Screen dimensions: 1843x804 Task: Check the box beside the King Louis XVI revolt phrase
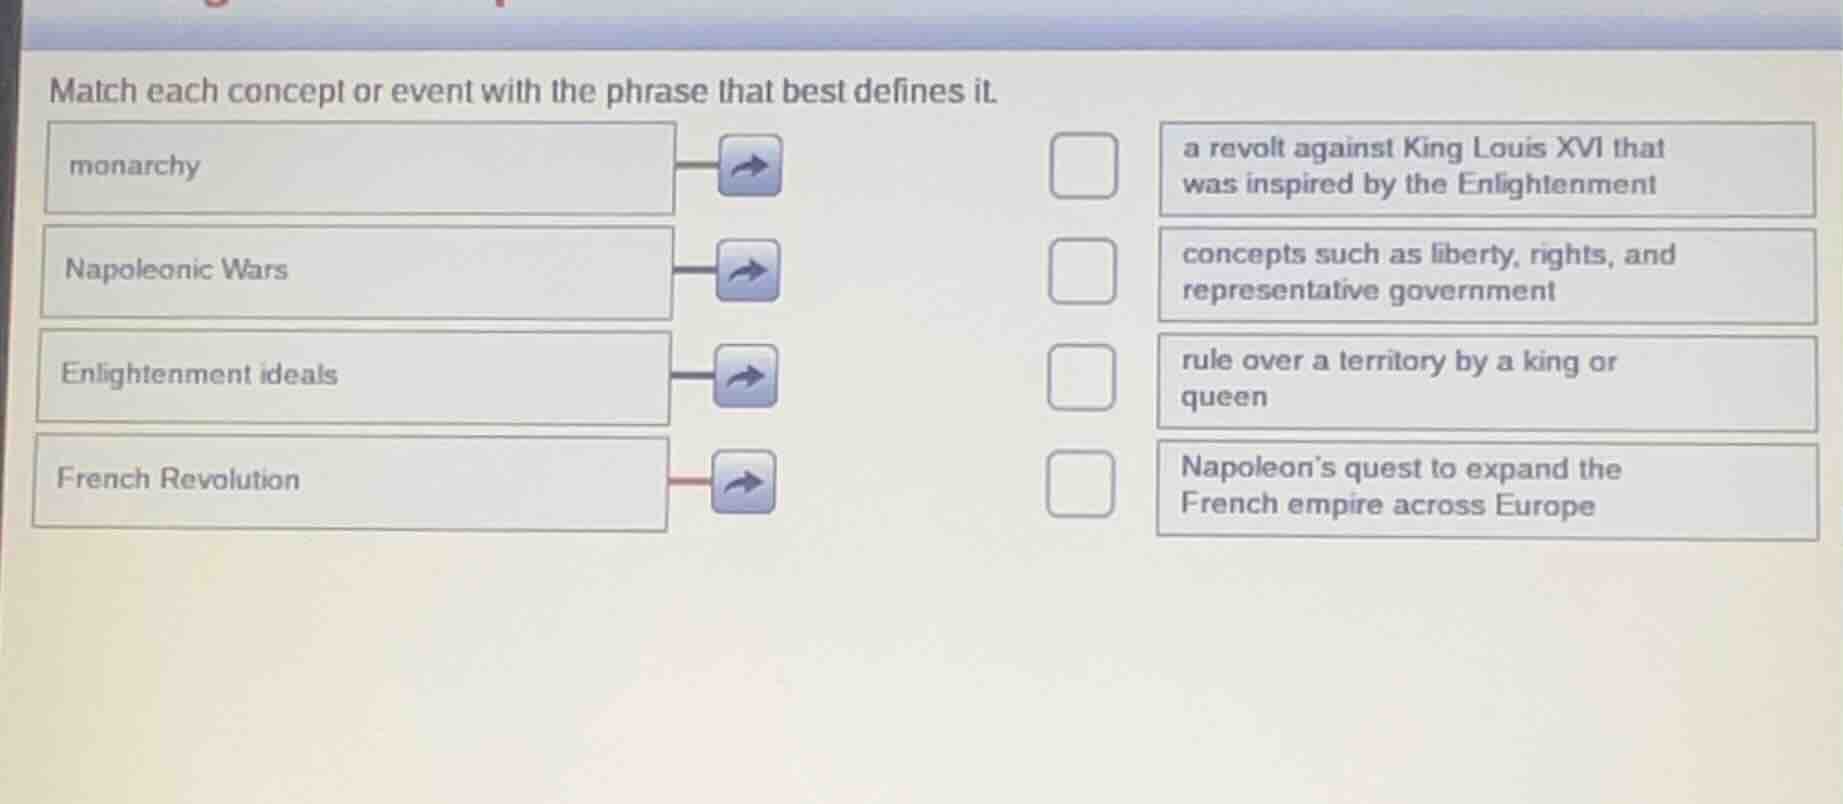click(x=1083, y=166)
